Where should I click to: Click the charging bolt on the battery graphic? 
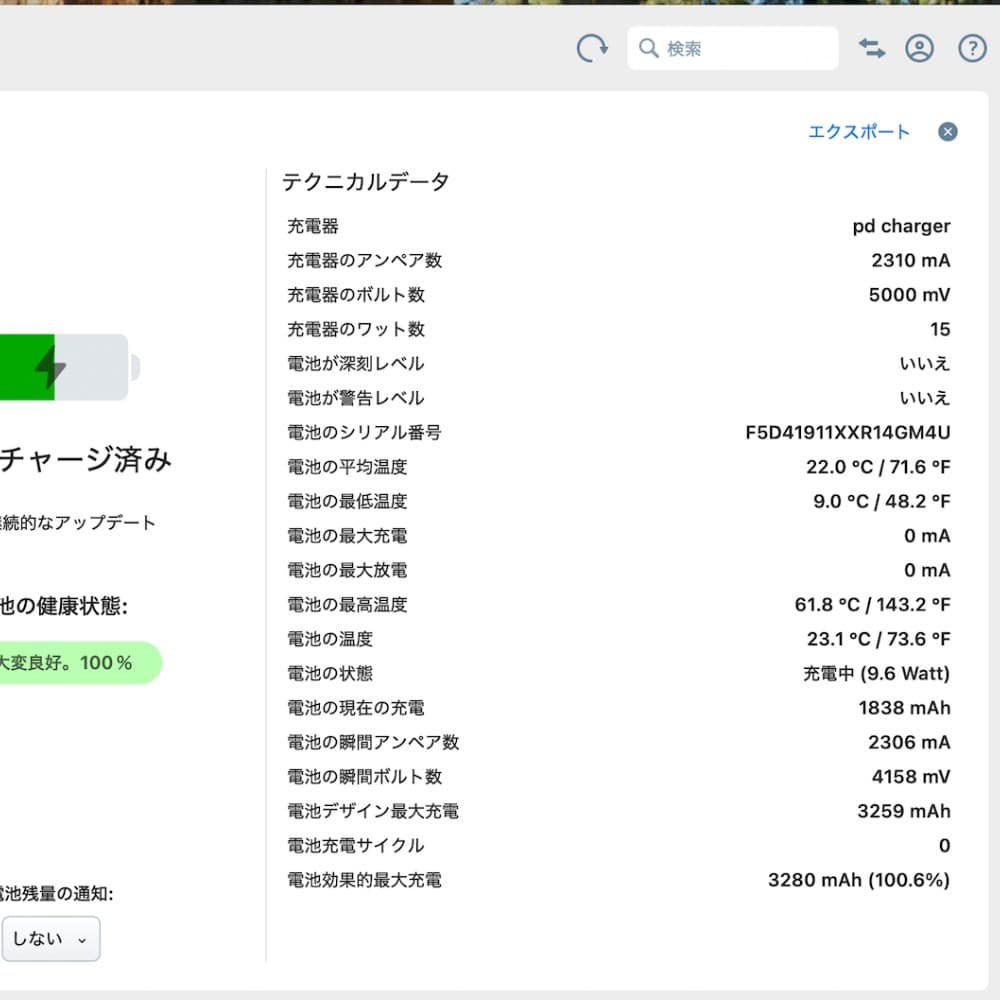(x=50, y=367)
